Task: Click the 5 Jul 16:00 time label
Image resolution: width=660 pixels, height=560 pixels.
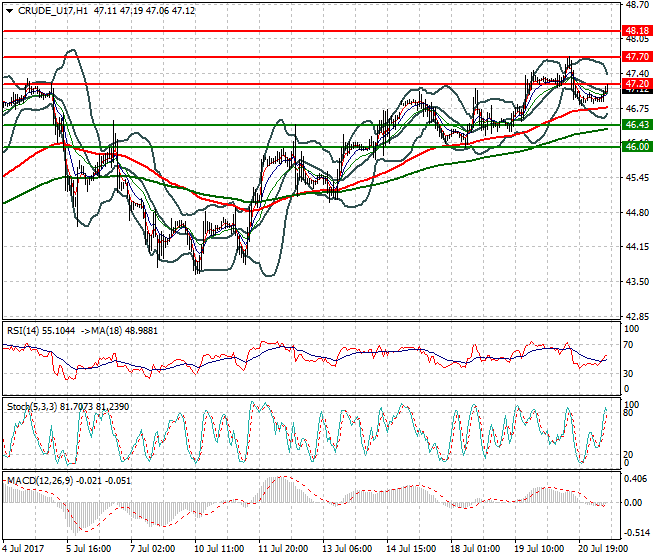Action: point(89,549)
